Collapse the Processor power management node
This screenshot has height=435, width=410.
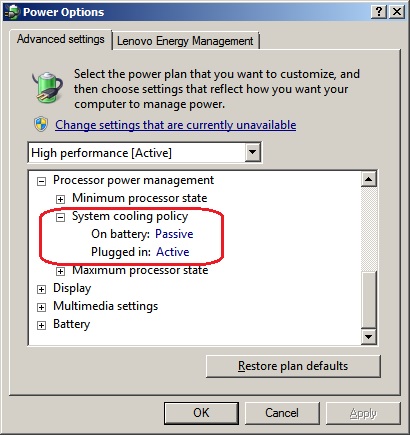[x=41, y=181]
